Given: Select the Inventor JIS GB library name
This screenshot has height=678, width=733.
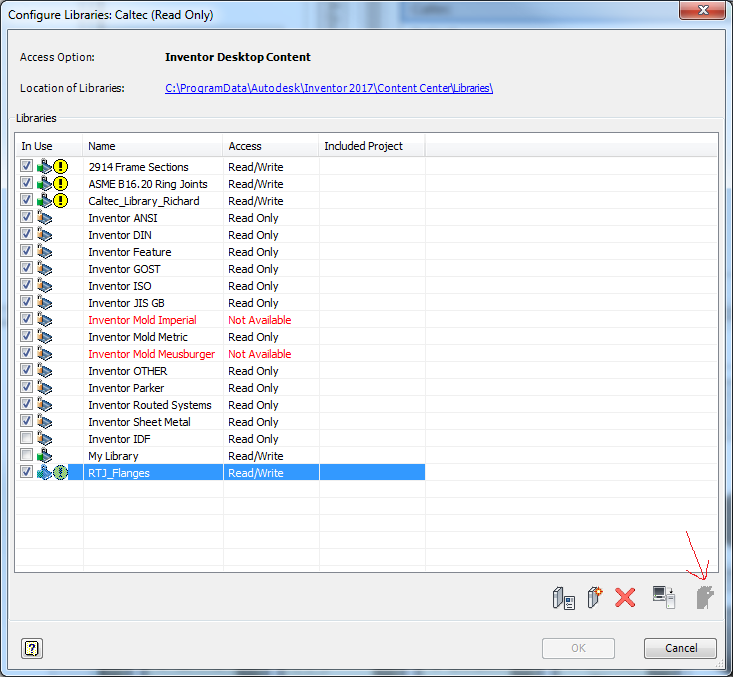Looking at the screenshot, I should pos(126,303).
